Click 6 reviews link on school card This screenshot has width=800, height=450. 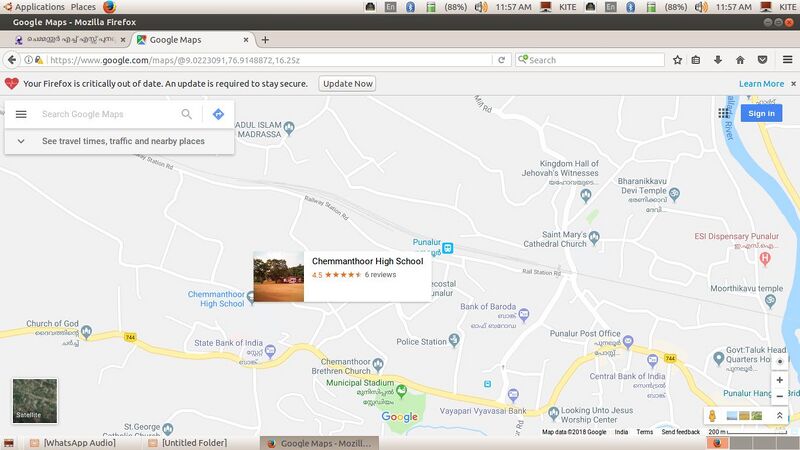coord(380,274)
